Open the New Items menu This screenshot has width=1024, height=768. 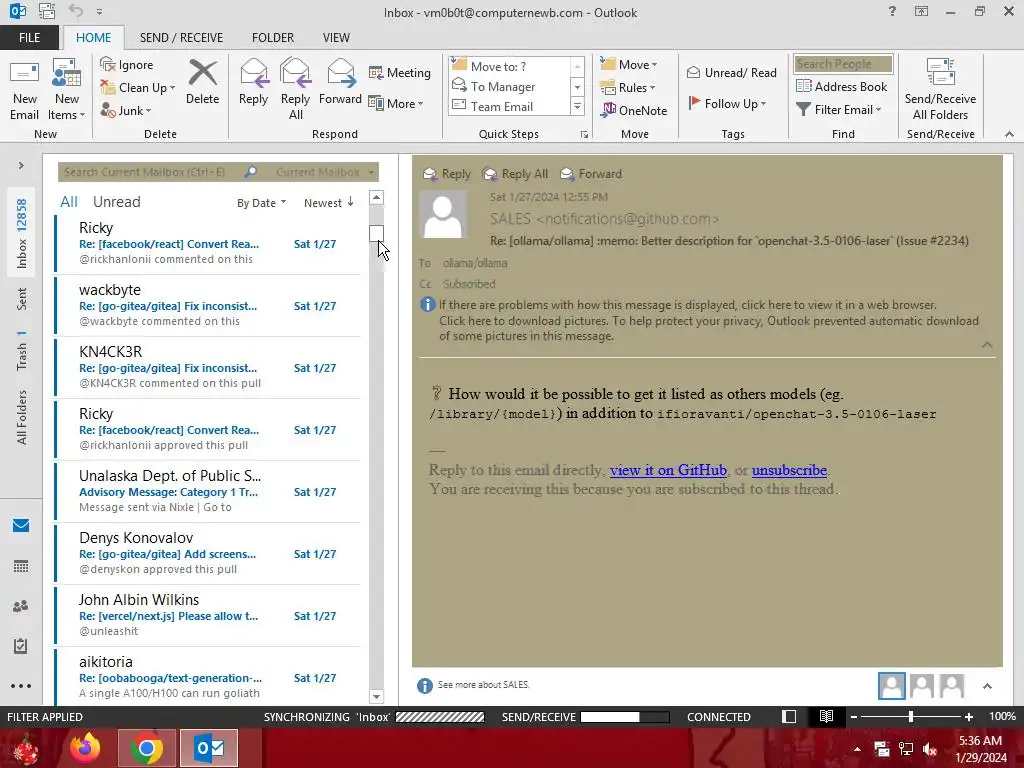click(67, 90)
